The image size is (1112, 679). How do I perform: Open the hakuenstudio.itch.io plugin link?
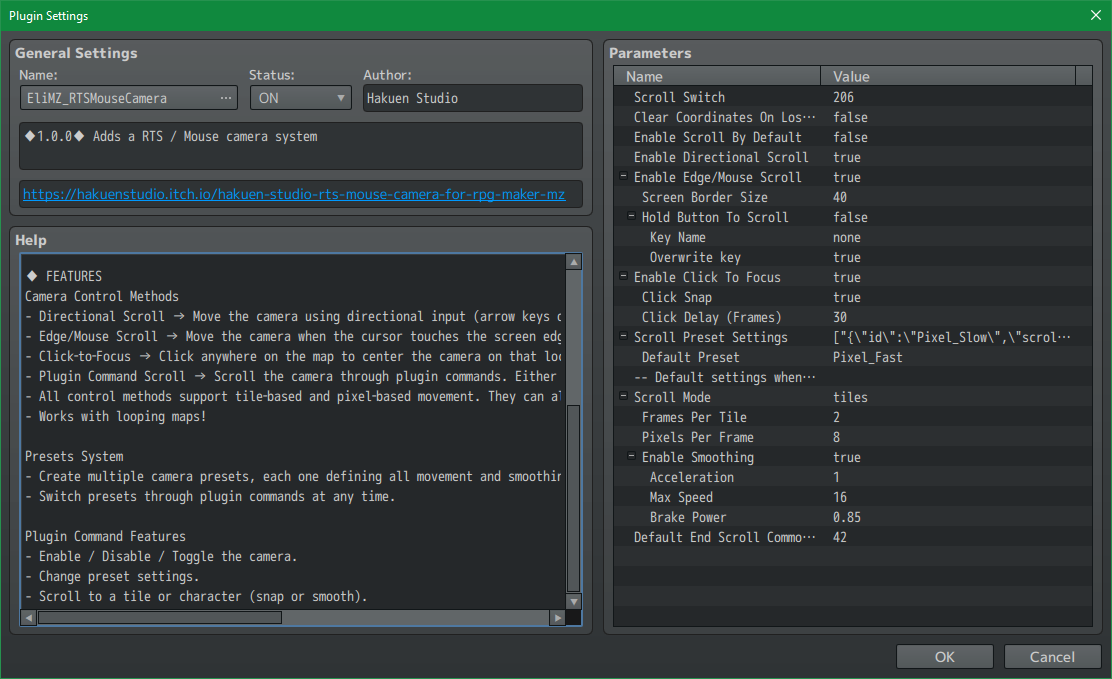click(x=294, y=195)
